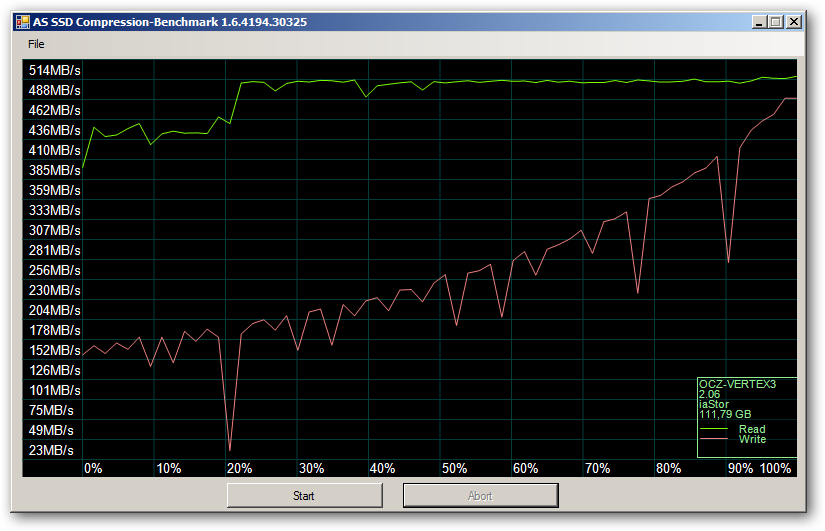Close the AS SSD Compression-Benchmark window

793,21
